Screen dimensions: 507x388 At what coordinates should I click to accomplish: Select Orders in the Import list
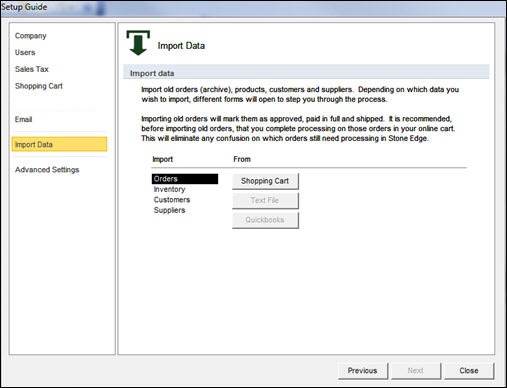(x=185, y=179)
